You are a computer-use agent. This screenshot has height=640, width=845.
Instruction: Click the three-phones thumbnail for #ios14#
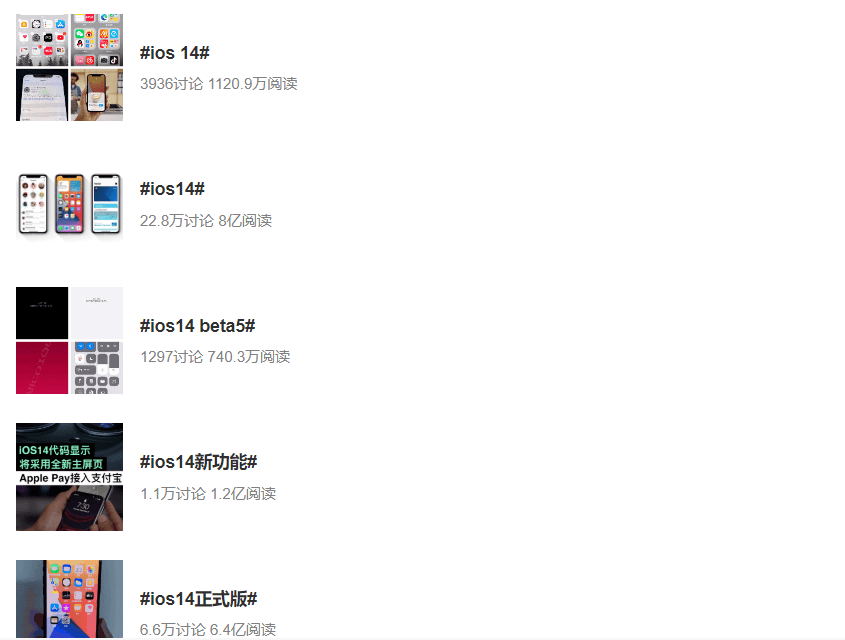point(70,204)
